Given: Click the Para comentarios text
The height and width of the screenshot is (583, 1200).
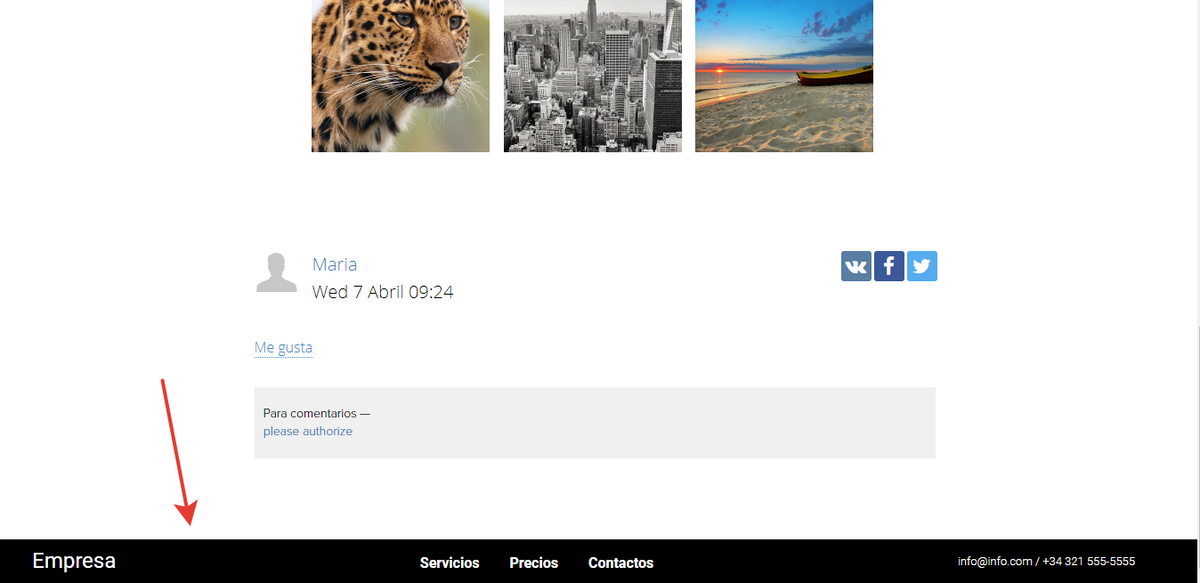Looking at the screenshot, I should pyautogui.click(x=317, y=413).
